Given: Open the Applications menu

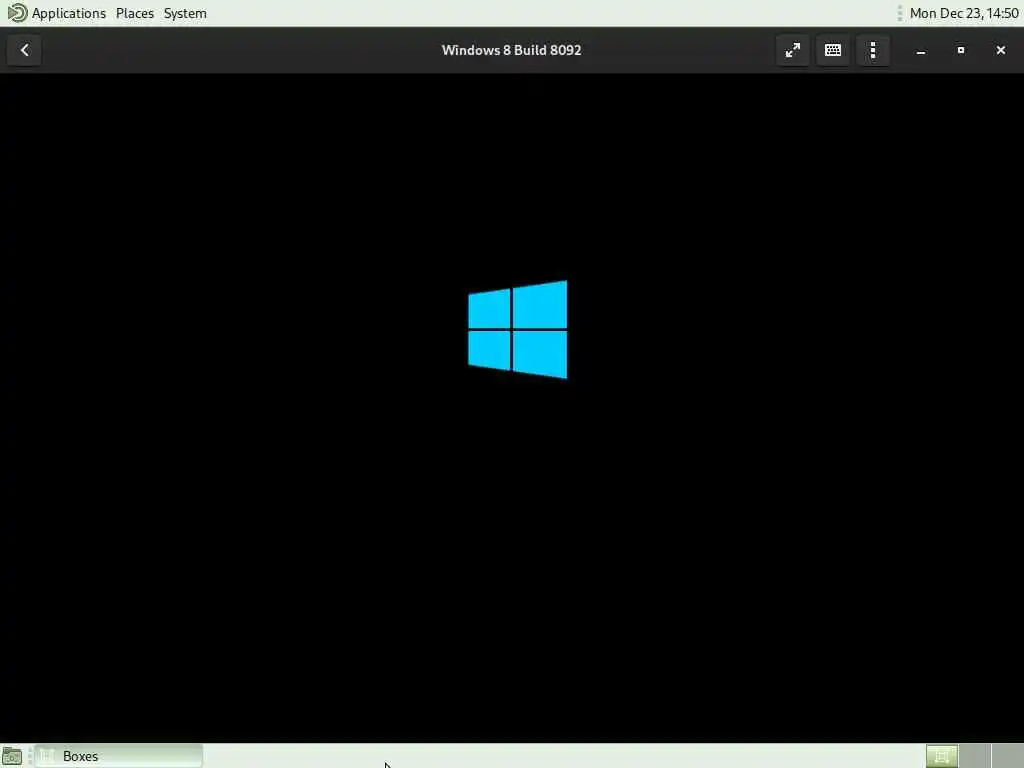Looking at the screenshot, I should coord(69,13).
